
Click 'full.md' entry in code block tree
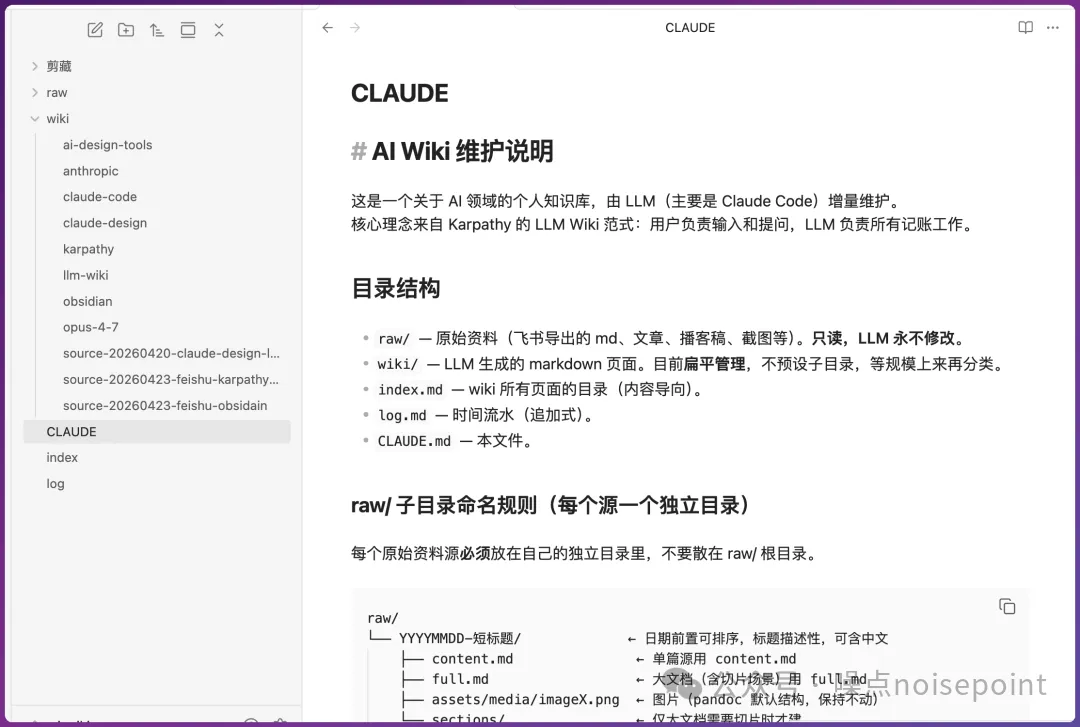click(460, 679)
